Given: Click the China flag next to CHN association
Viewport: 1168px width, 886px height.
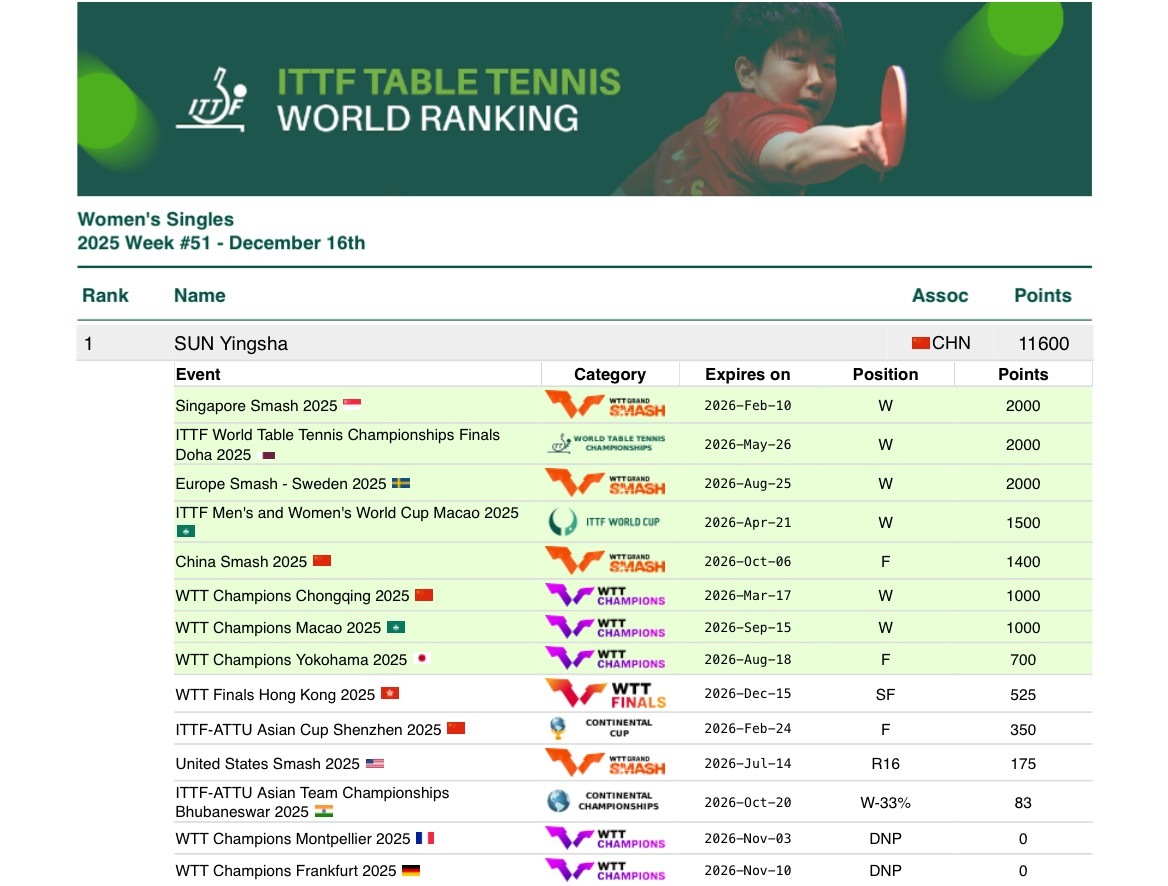Looking at the screenshot, I should (x=921, y=343).
